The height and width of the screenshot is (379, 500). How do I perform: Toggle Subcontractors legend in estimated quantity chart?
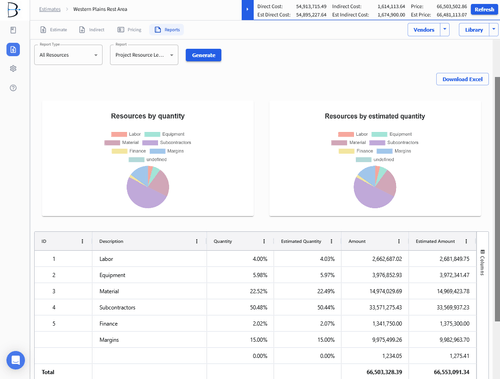[394, 142]
